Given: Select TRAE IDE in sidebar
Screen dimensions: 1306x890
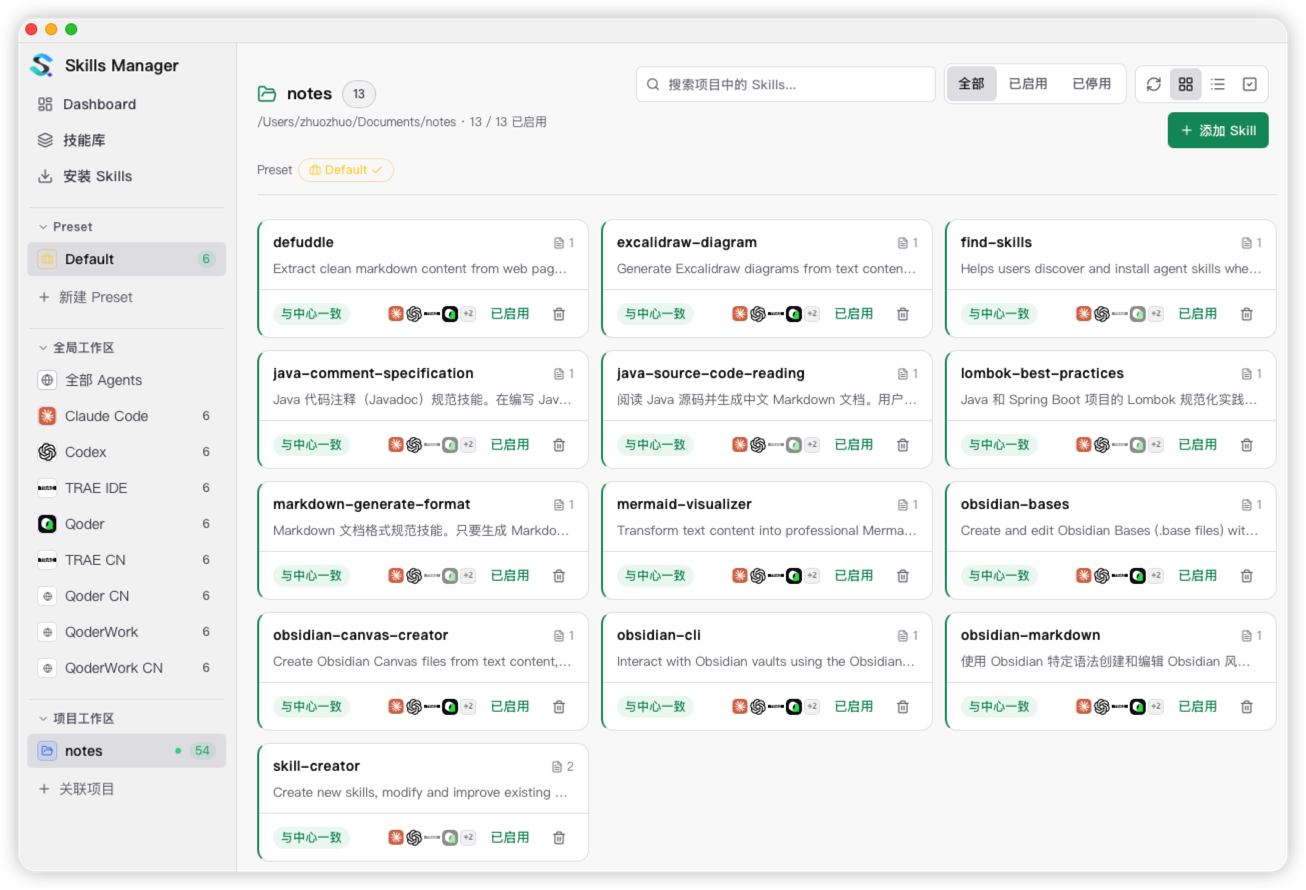Looking at the screenshot, I should pyautogui.click(x=127, y=488).
